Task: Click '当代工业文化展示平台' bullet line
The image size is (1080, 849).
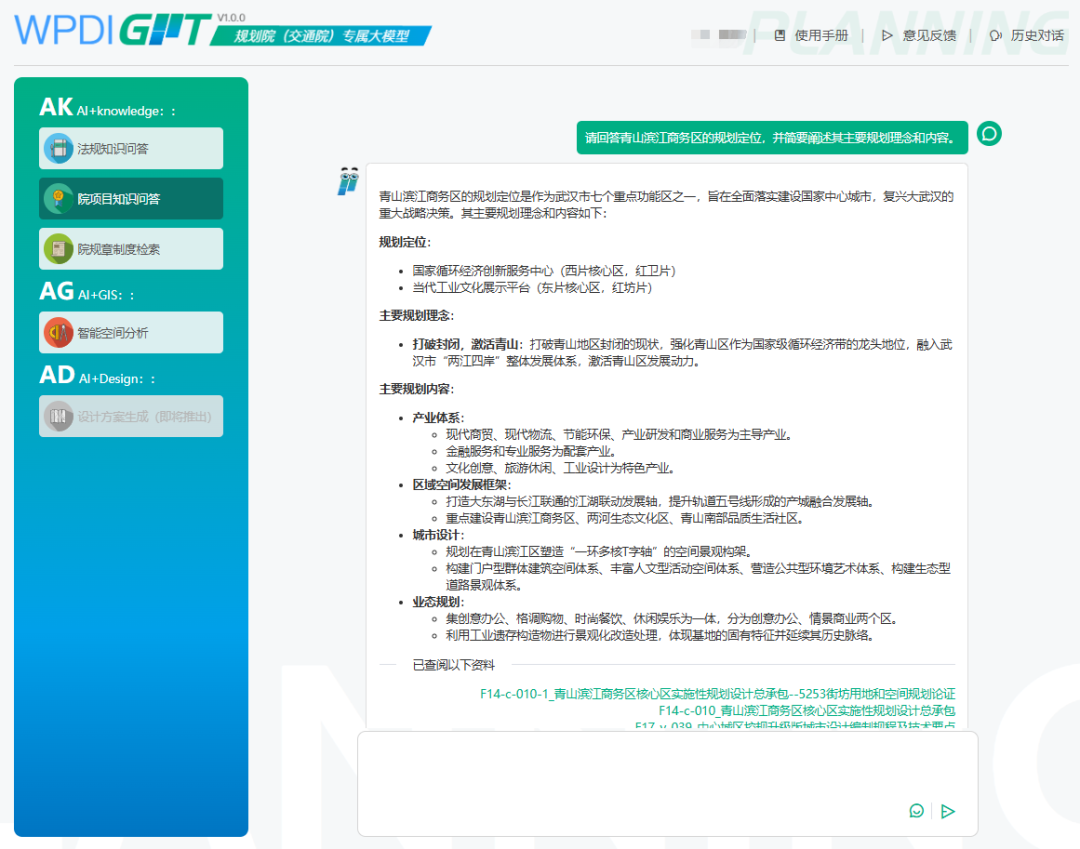Action: 532,287
